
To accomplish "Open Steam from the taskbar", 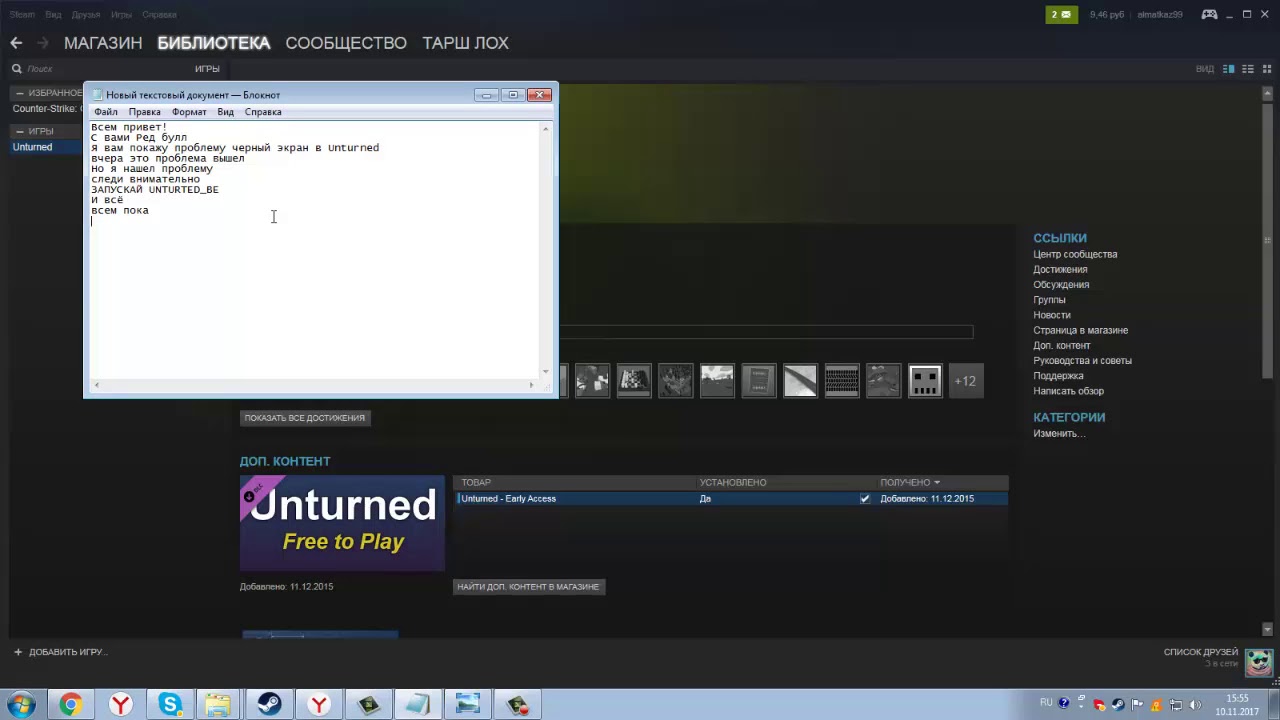I will (269, 705).
